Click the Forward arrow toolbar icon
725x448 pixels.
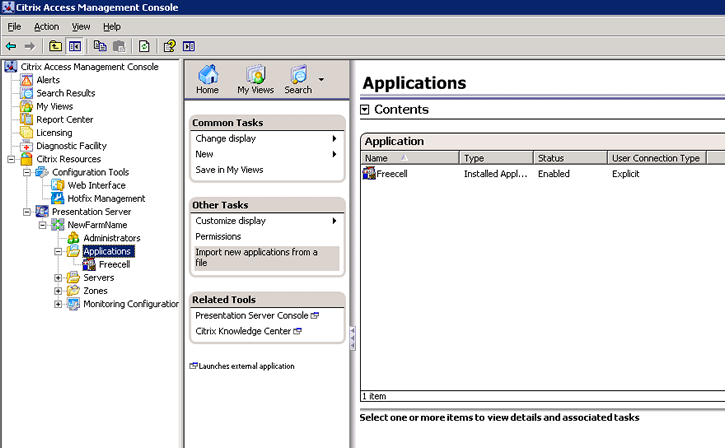pos(30,46)
